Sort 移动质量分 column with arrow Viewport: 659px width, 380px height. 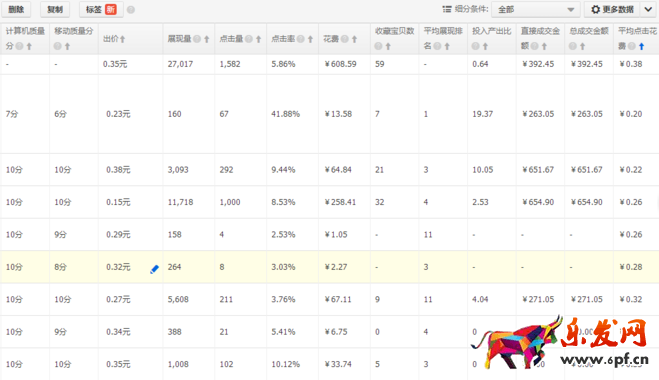click(67, 47)
